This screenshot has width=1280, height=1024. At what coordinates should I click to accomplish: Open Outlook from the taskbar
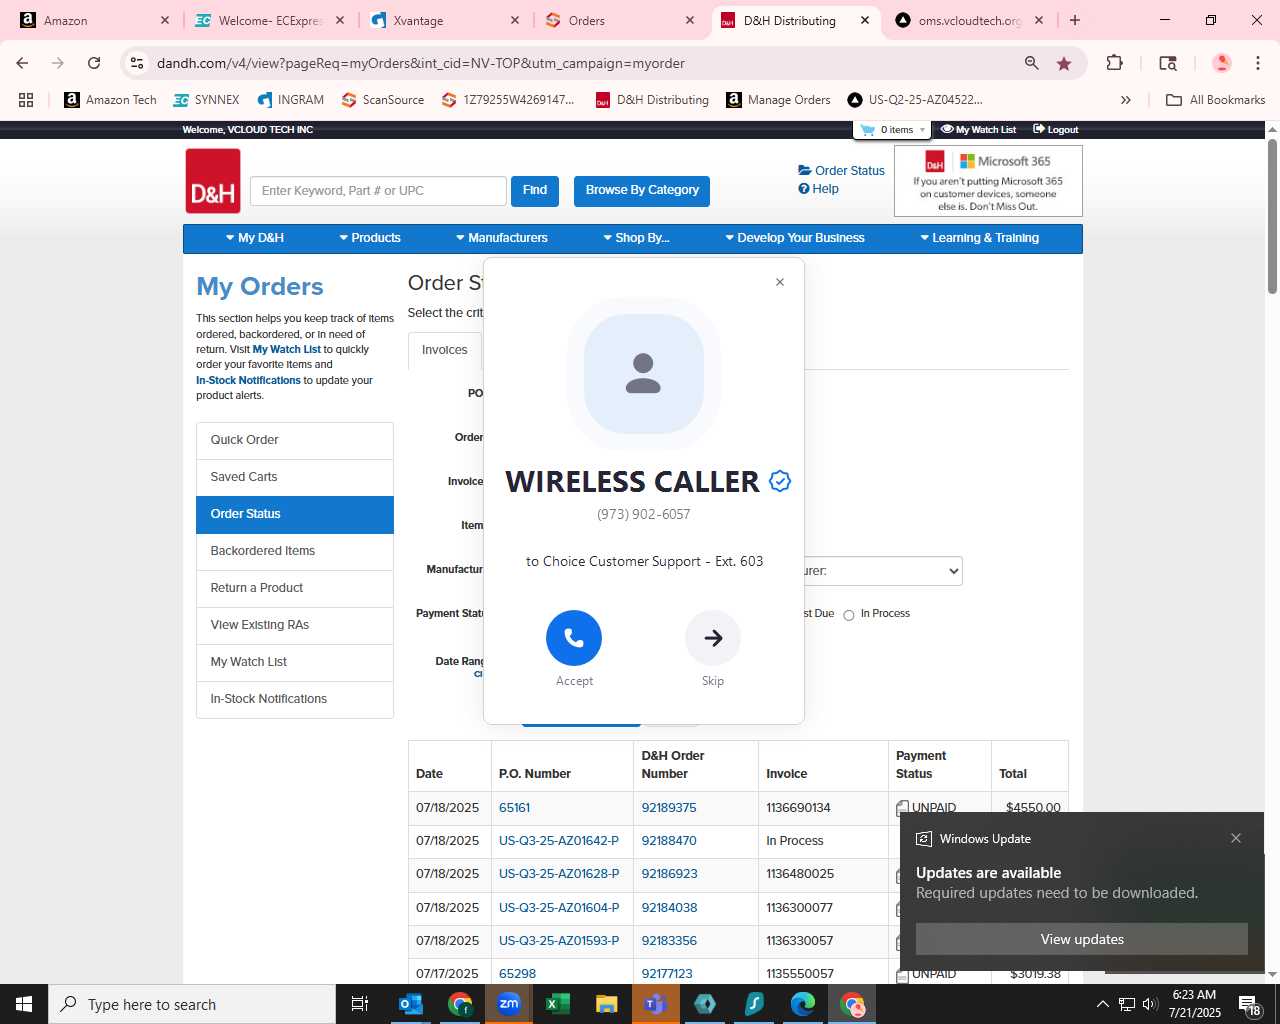pyautogui.click(x=411, y=1004)
